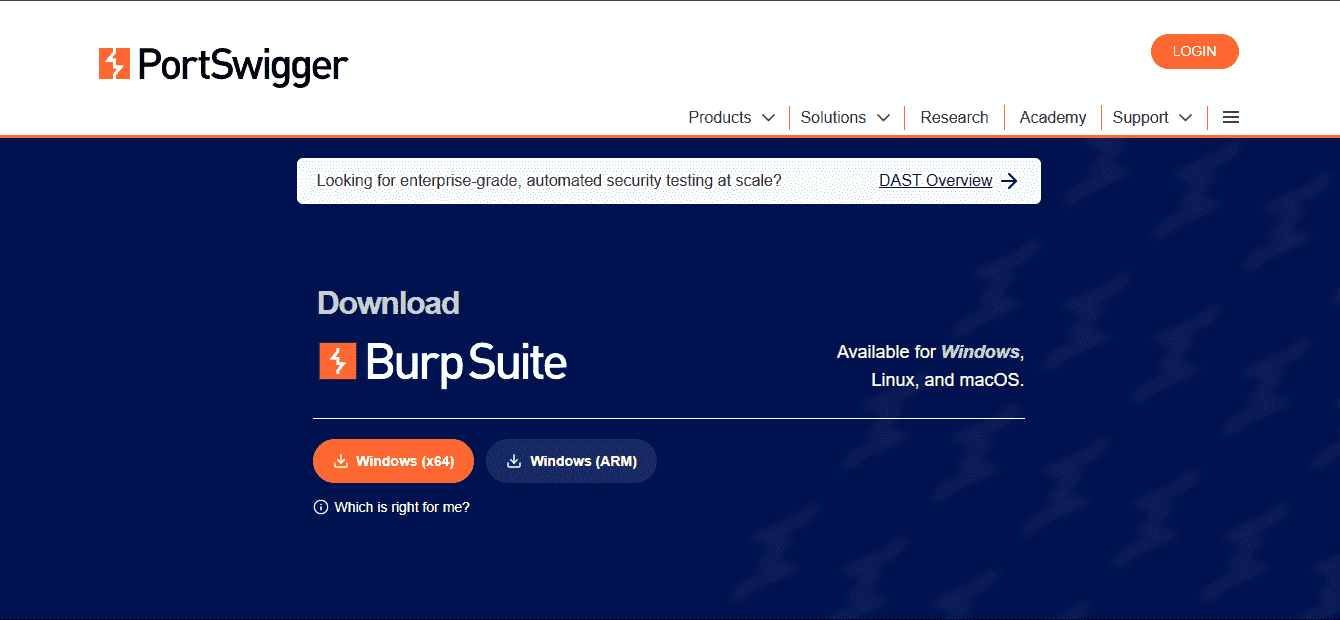Expand the Support dropdown chevron
Screen dimensions: 1340x620
tap(1185, 118)
